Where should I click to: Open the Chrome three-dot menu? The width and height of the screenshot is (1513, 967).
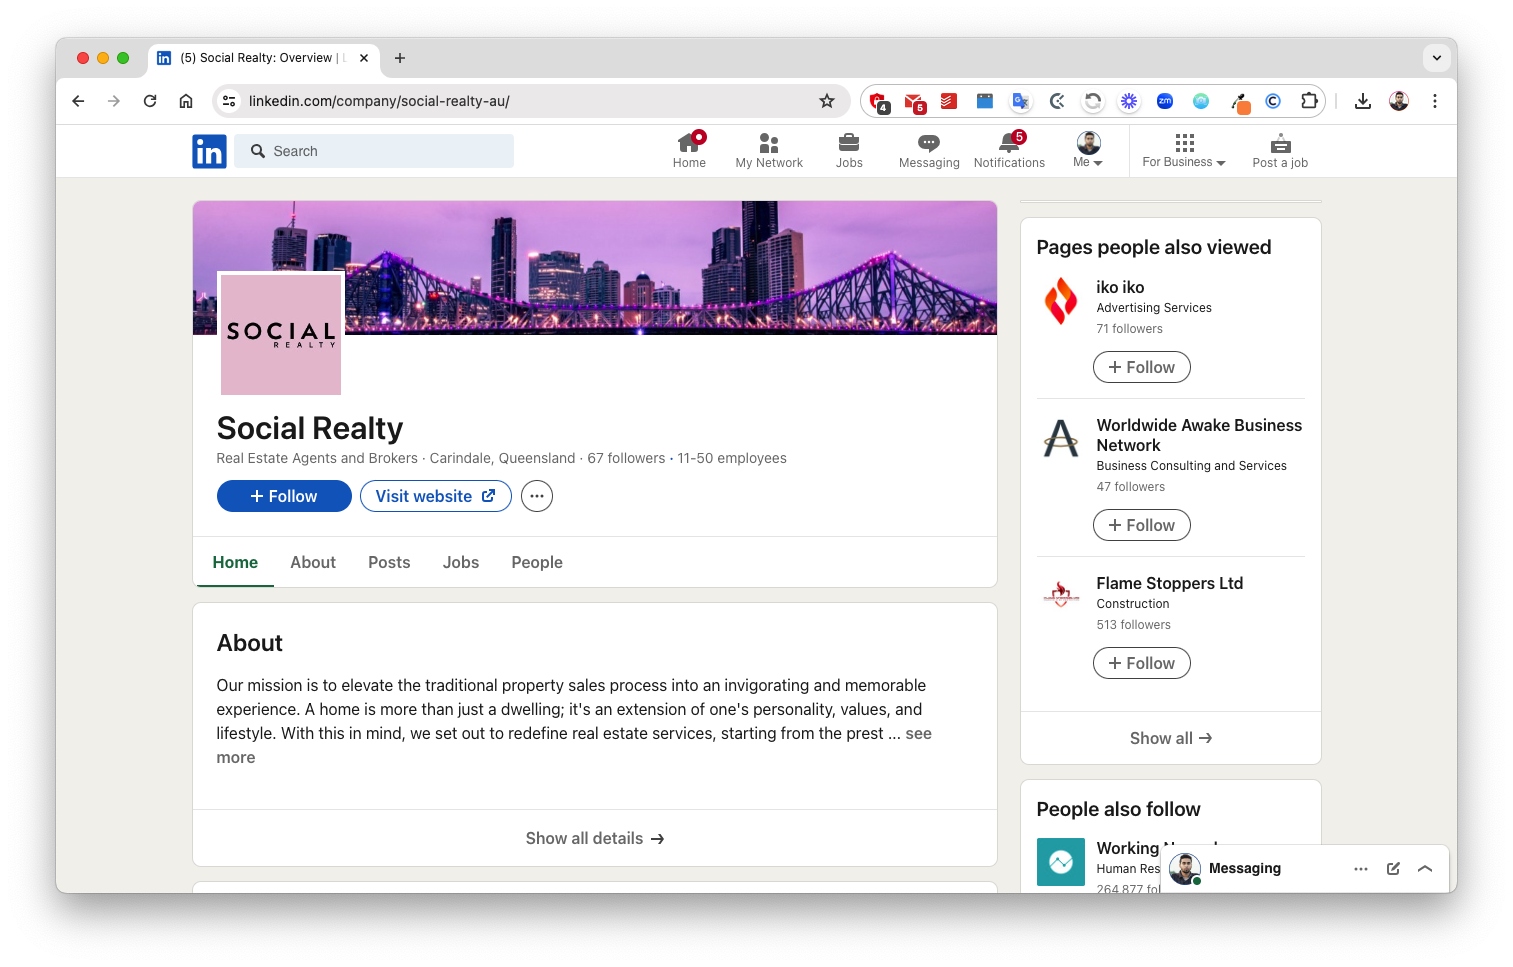pyautogui.click(x=1435, y=101)
